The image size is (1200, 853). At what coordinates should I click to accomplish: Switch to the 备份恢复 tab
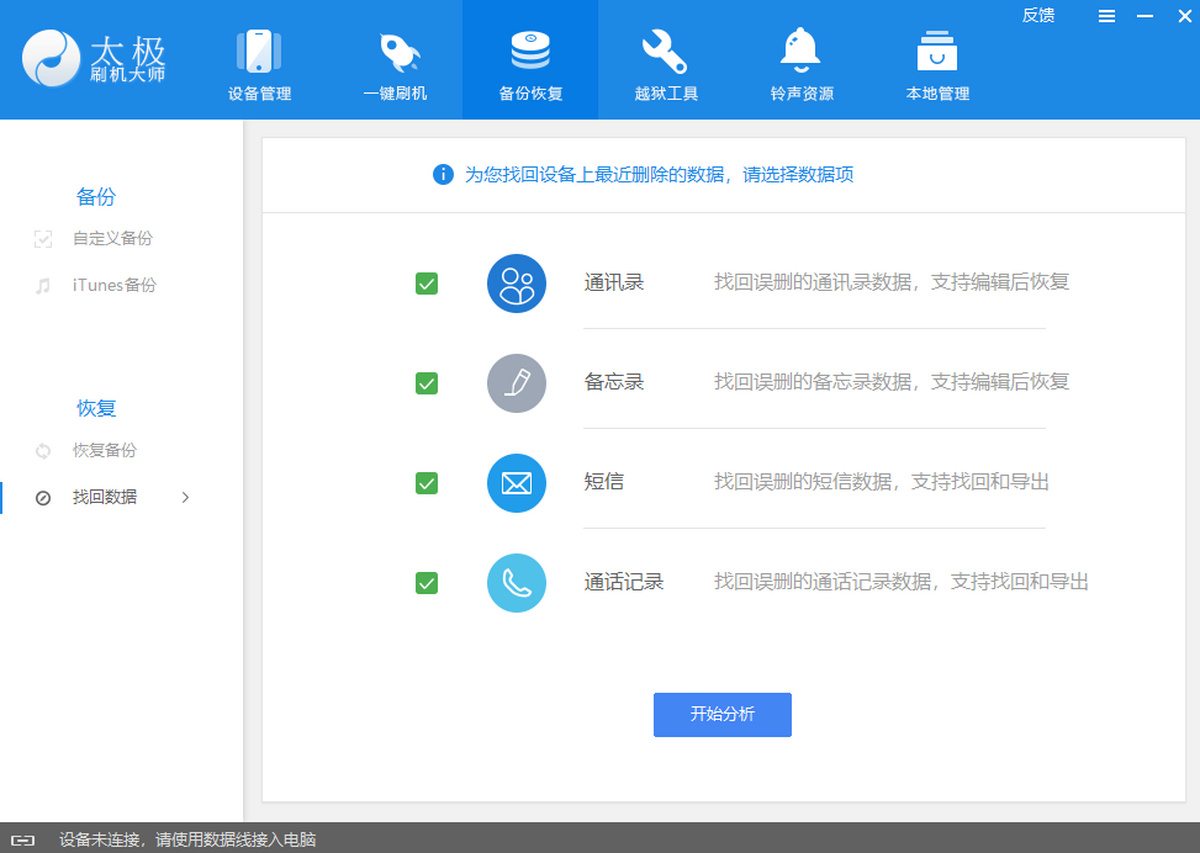(x=530, y=60)
